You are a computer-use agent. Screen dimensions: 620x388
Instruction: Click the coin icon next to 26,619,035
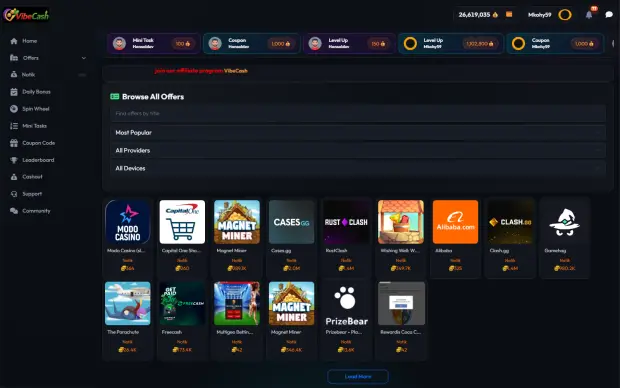pyautogui.click(x=495, y=15)
